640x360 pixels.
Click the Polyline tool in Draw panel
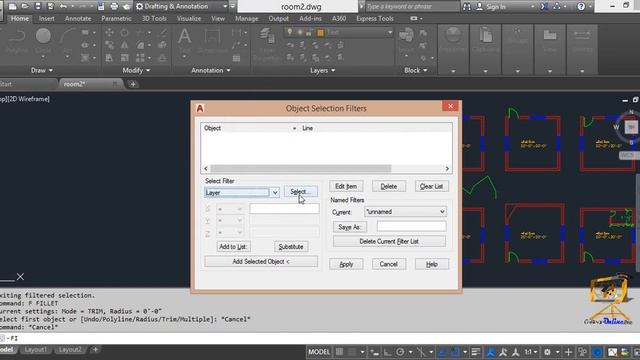click(x=16, y=41)
